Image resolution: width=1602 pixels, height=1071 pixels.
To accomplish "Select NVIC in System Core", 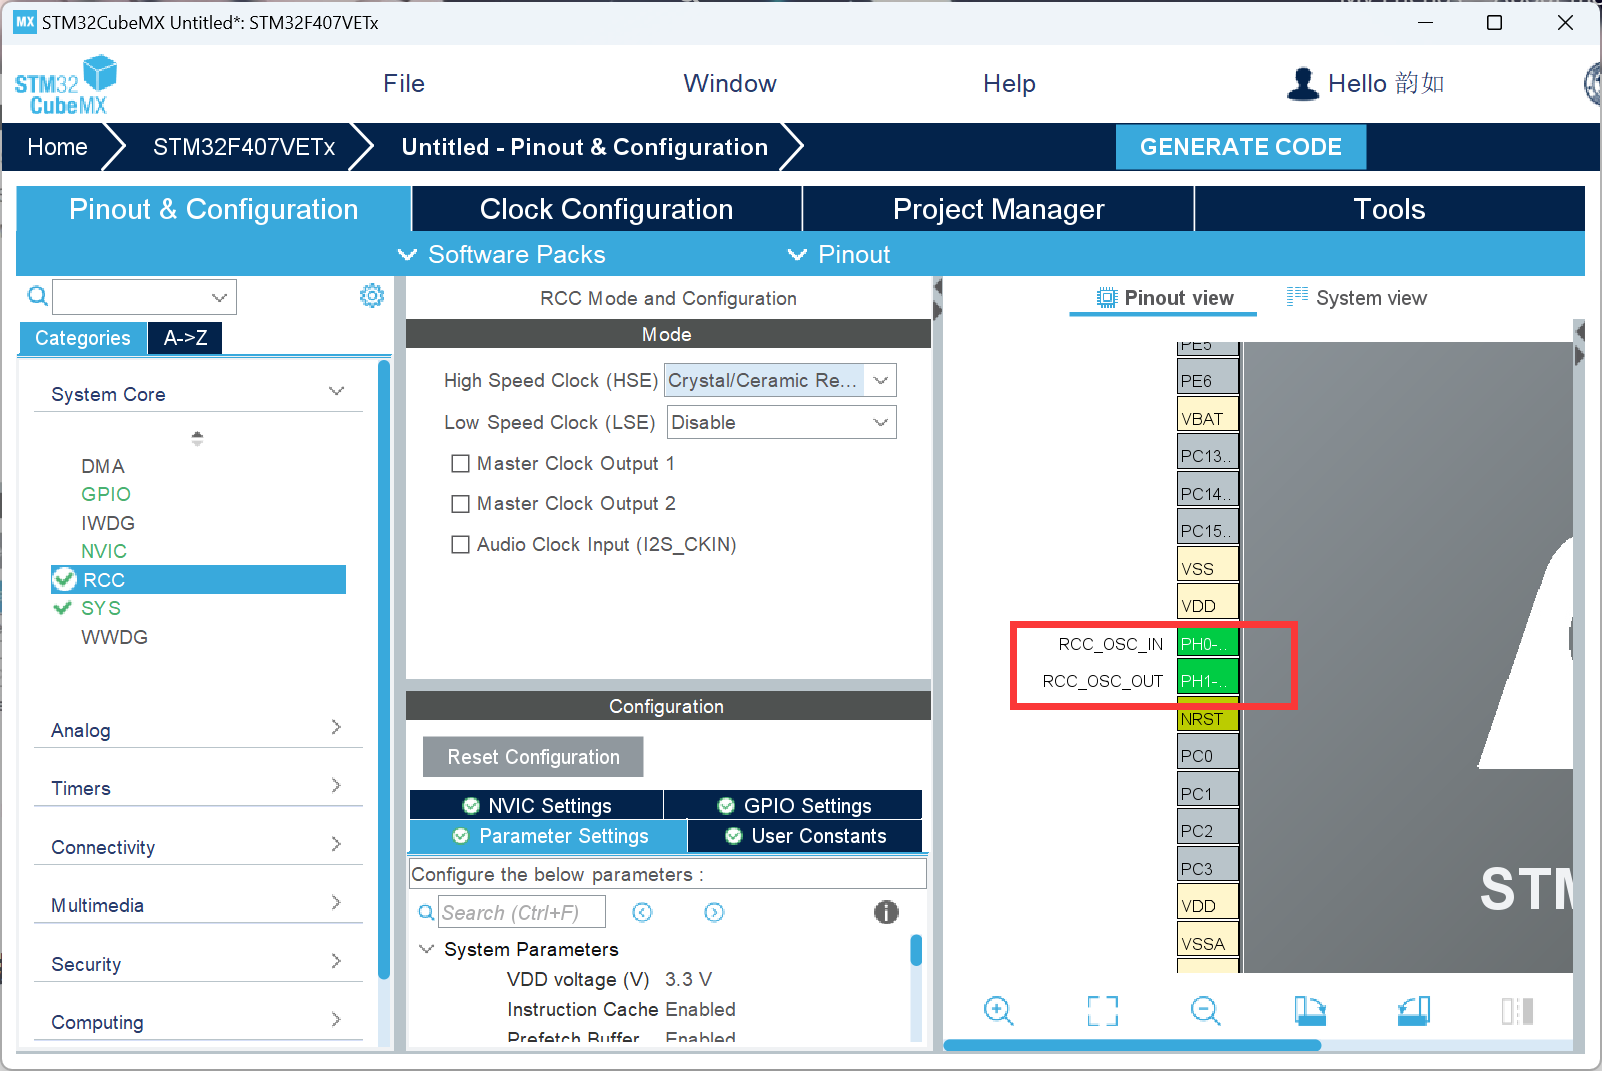I will [104, 551].
